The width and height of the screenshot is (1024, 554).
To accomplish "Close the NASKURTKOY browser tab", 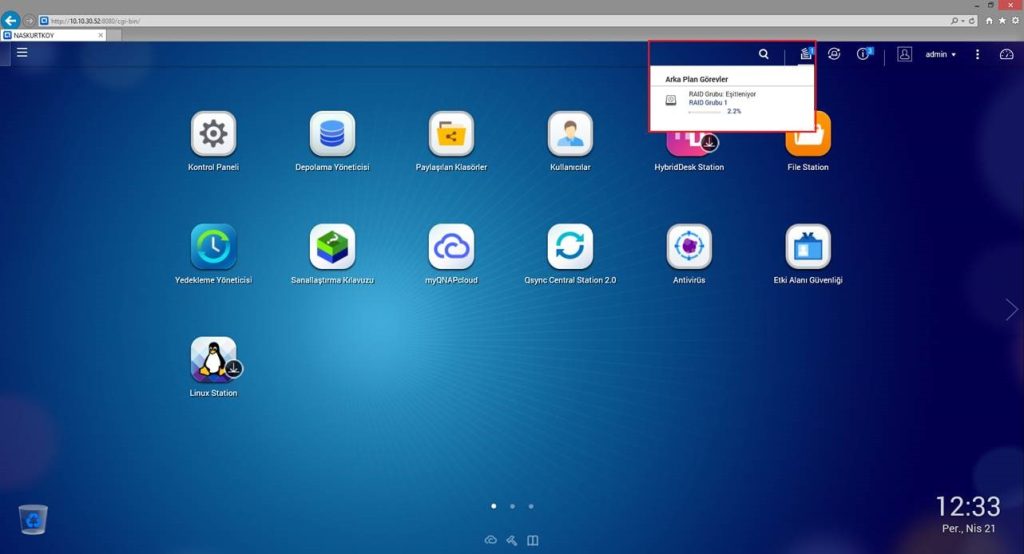I will pos(101,35).
